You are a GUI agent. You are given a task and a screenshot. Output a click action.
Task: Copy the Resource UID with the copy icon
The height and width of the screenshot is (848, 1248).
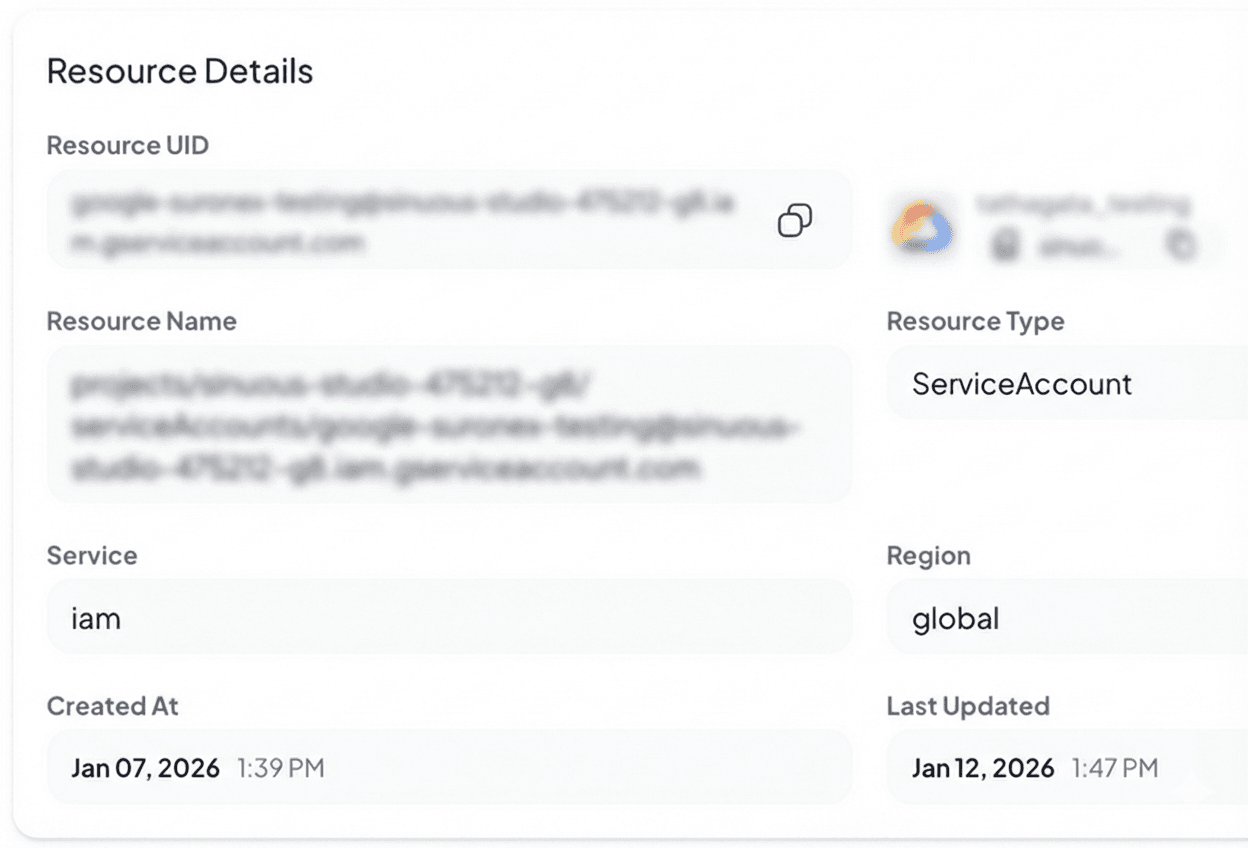tap(795, 220)
